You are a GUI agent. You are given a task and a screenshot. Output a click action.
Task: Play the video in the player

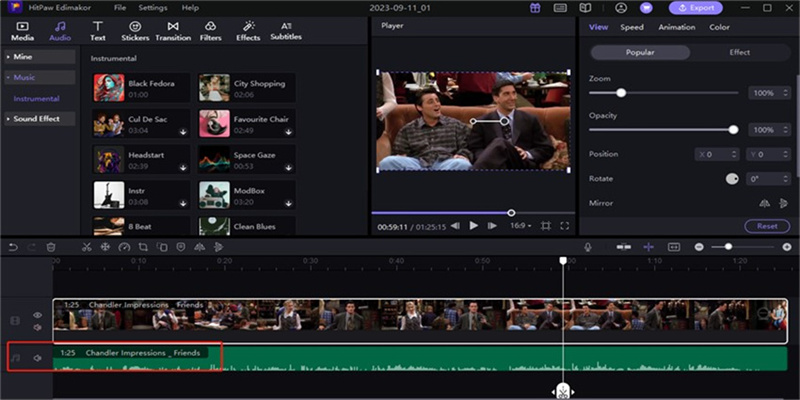coord(473,226)
